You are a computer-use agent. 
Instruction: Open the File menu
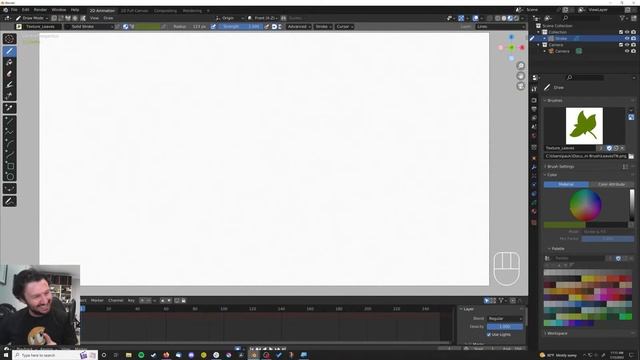coord(14,10)
